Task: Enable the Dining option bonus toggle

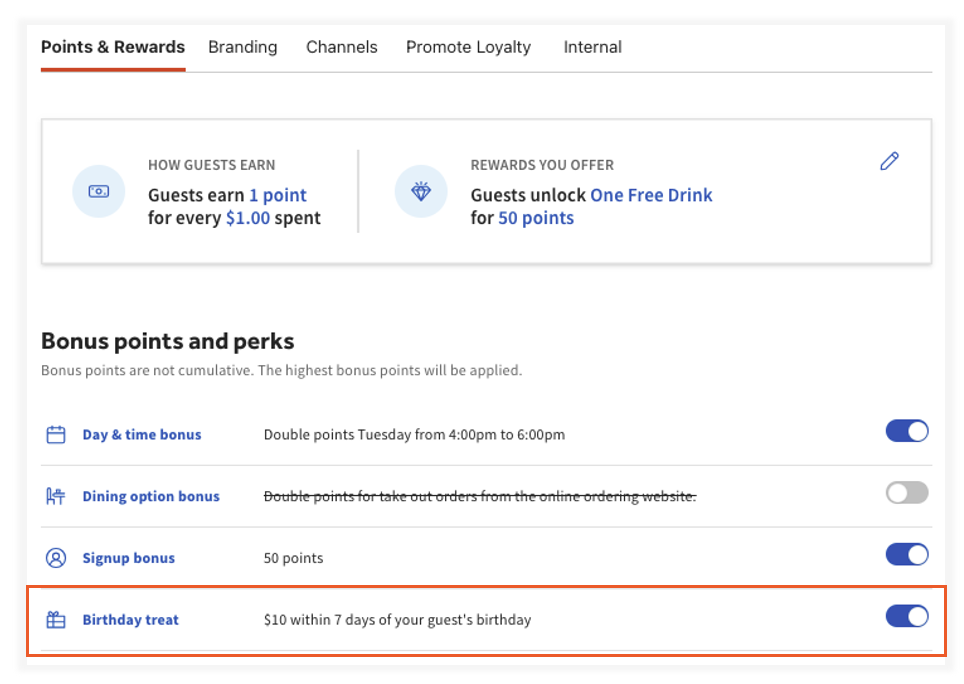Action: click(906, 492)
